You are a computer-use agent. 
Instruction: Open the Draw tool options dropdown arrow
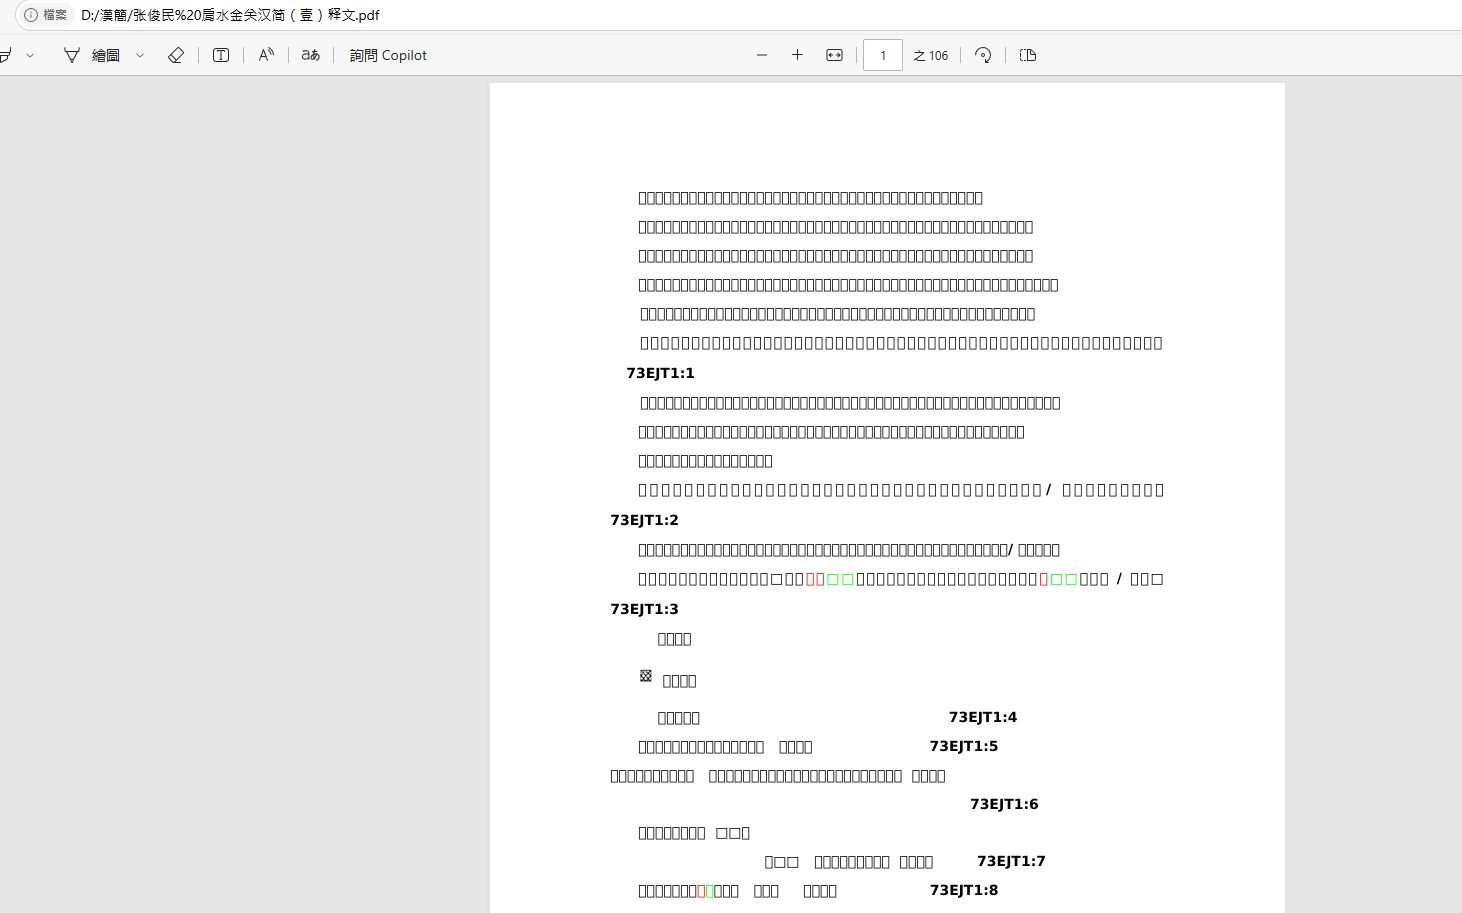pyautogui.click(x=140, y=56)
